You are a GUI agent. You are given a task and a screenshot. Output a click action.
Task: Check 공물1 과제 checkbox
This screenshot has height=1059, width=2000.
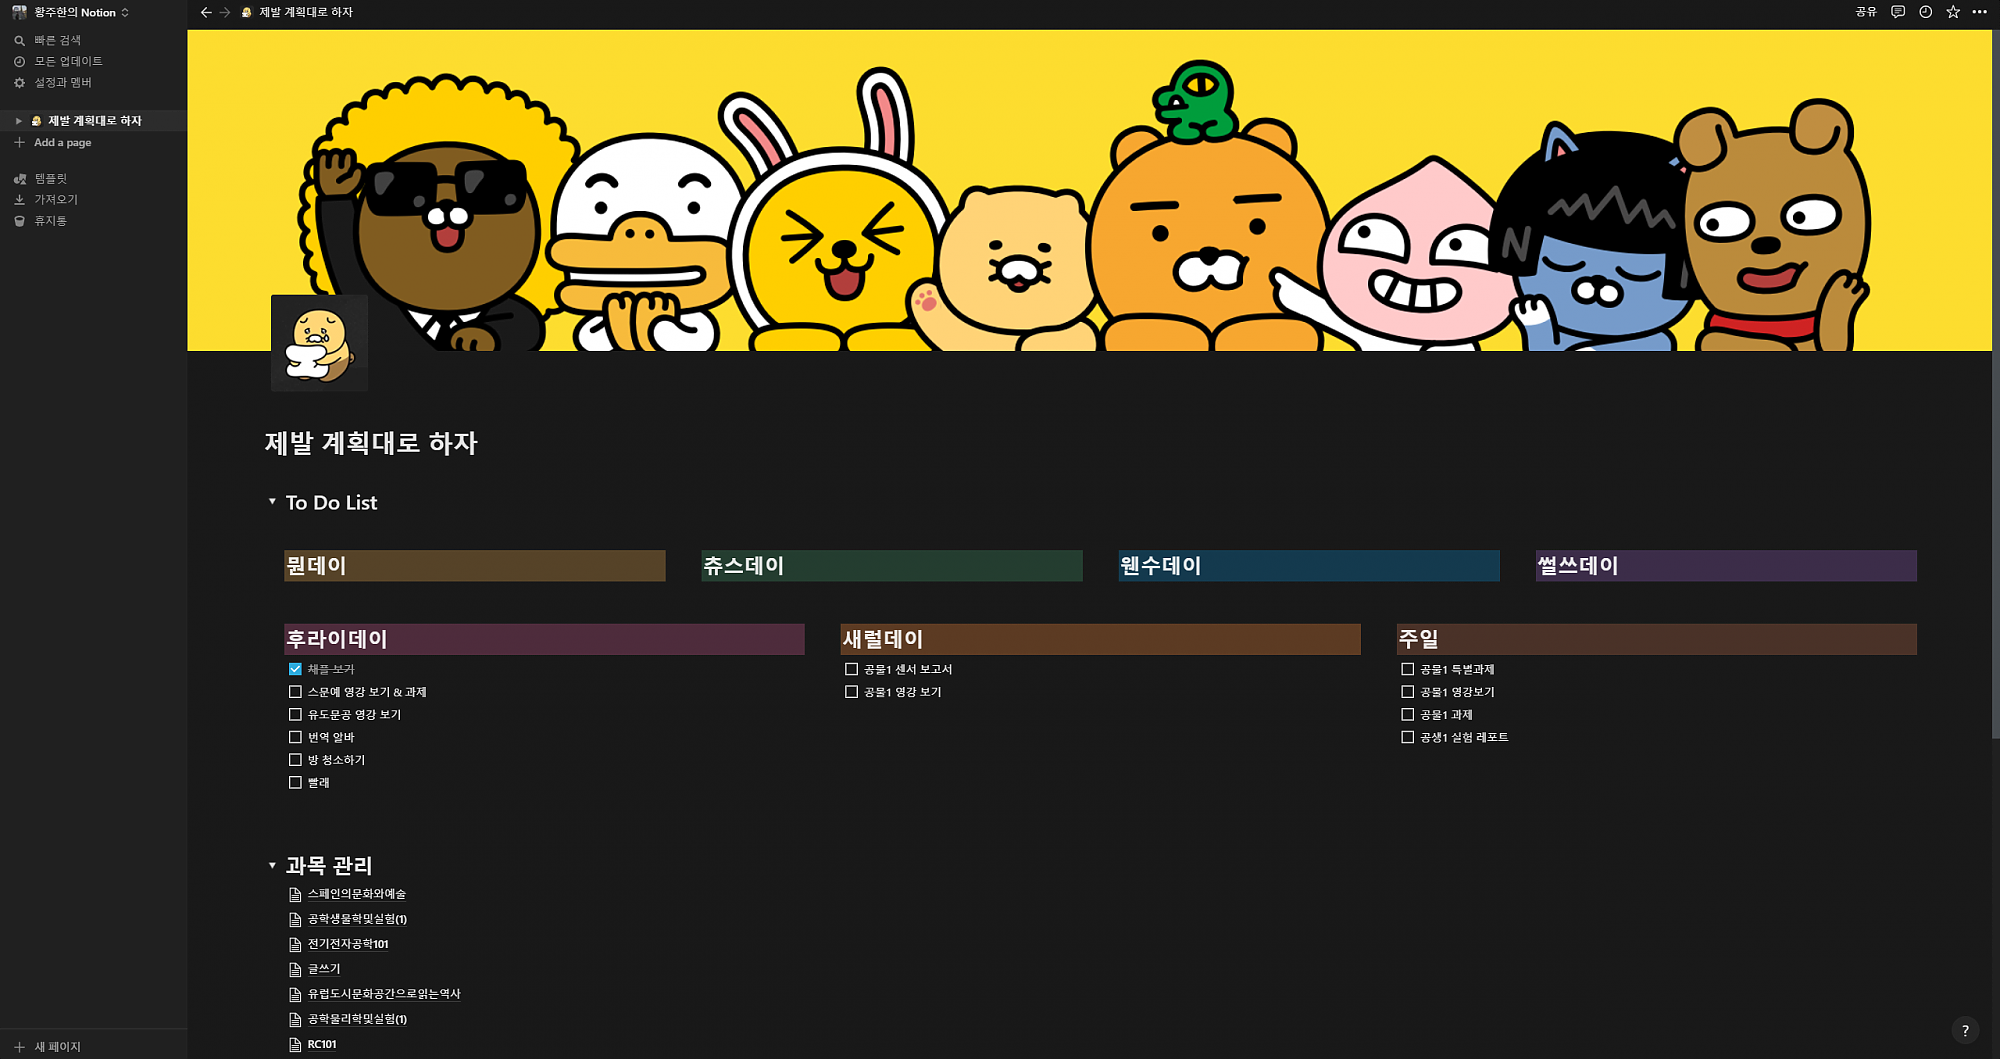[1407, 714]
